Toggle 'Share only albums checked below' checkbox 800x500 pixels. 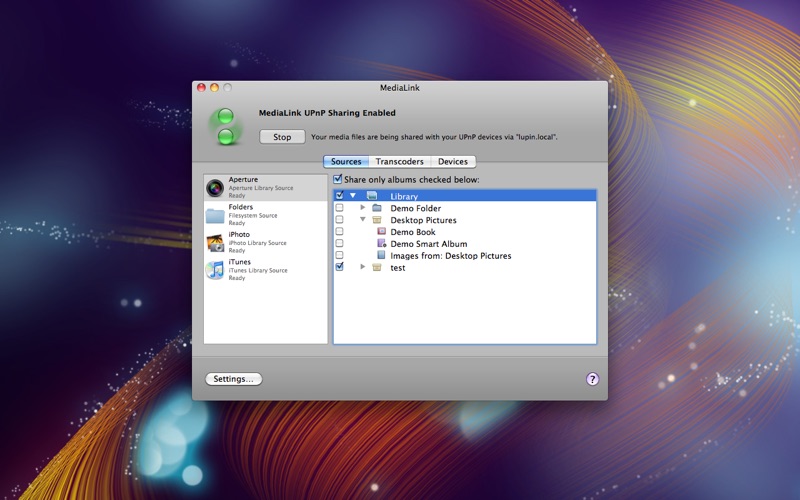point(338,179)
